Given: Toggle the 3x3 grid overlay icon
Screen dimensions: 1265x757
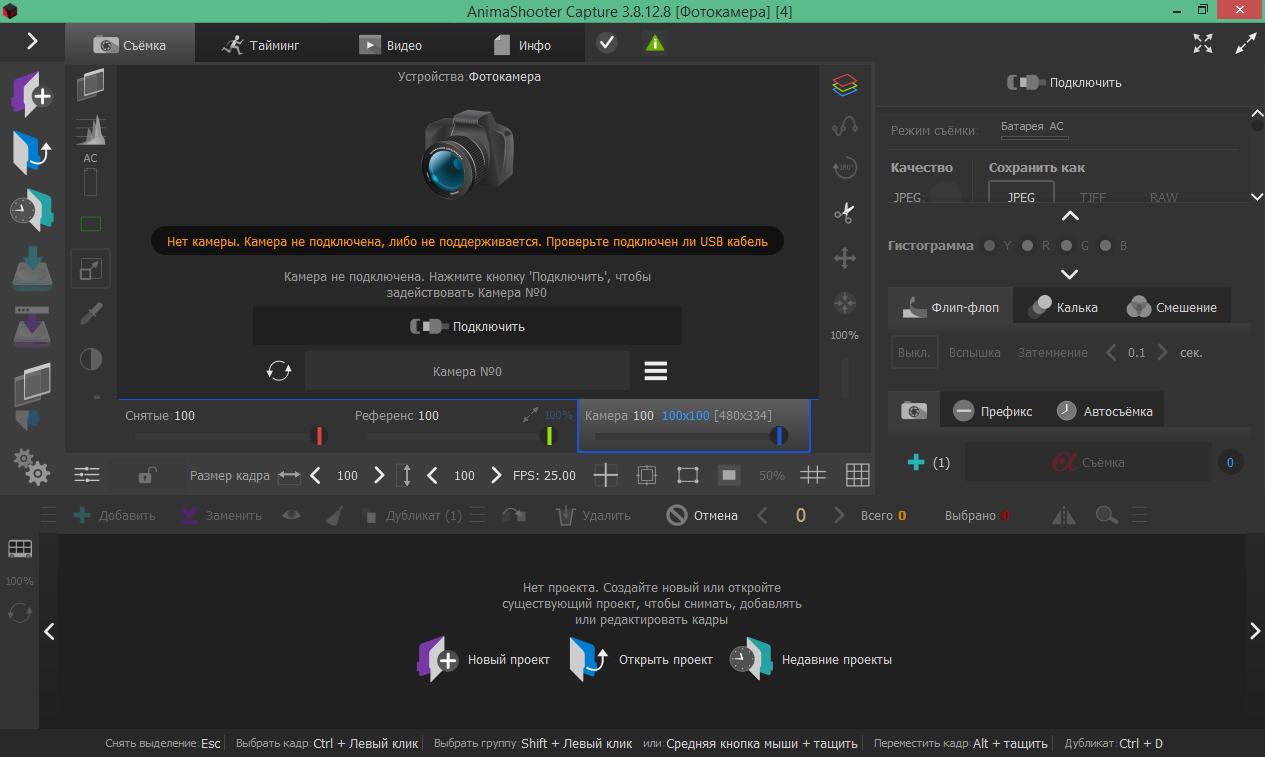Looking at the screenshot, I should pyautogui.click(x=857, y=475).
